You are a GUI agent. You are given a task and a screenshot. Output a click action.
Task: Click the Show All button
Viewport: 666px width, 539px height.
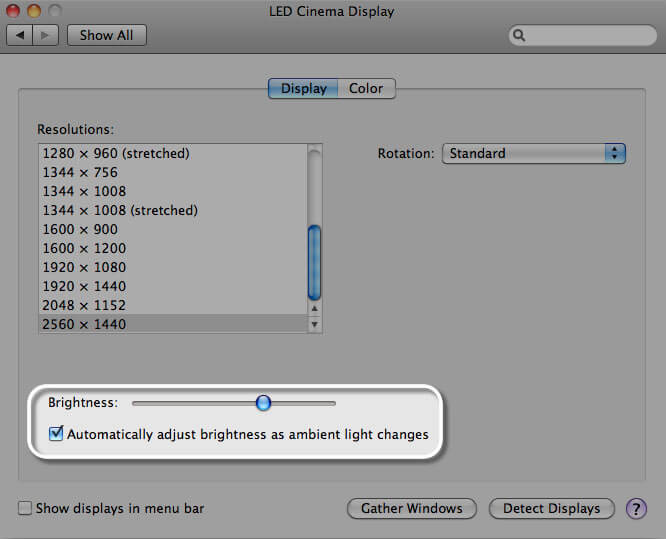(x=107, y=35)
